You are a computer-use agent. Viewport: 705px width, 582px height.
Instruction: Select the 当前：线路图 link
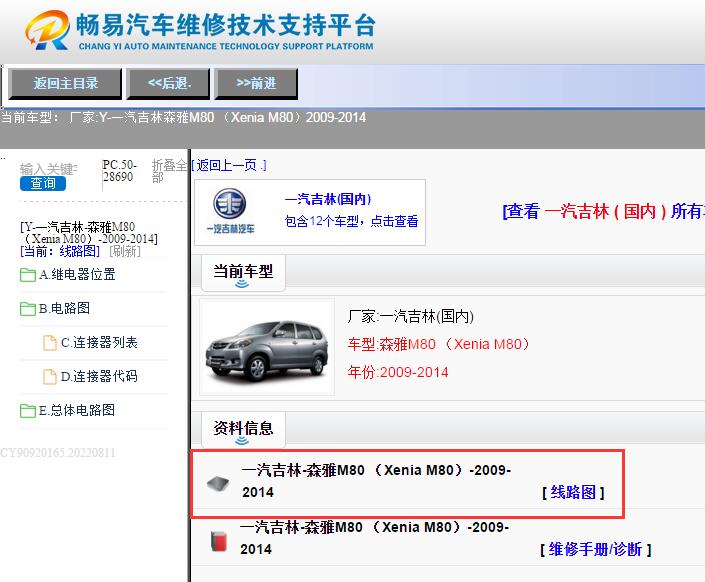[60, 251]
